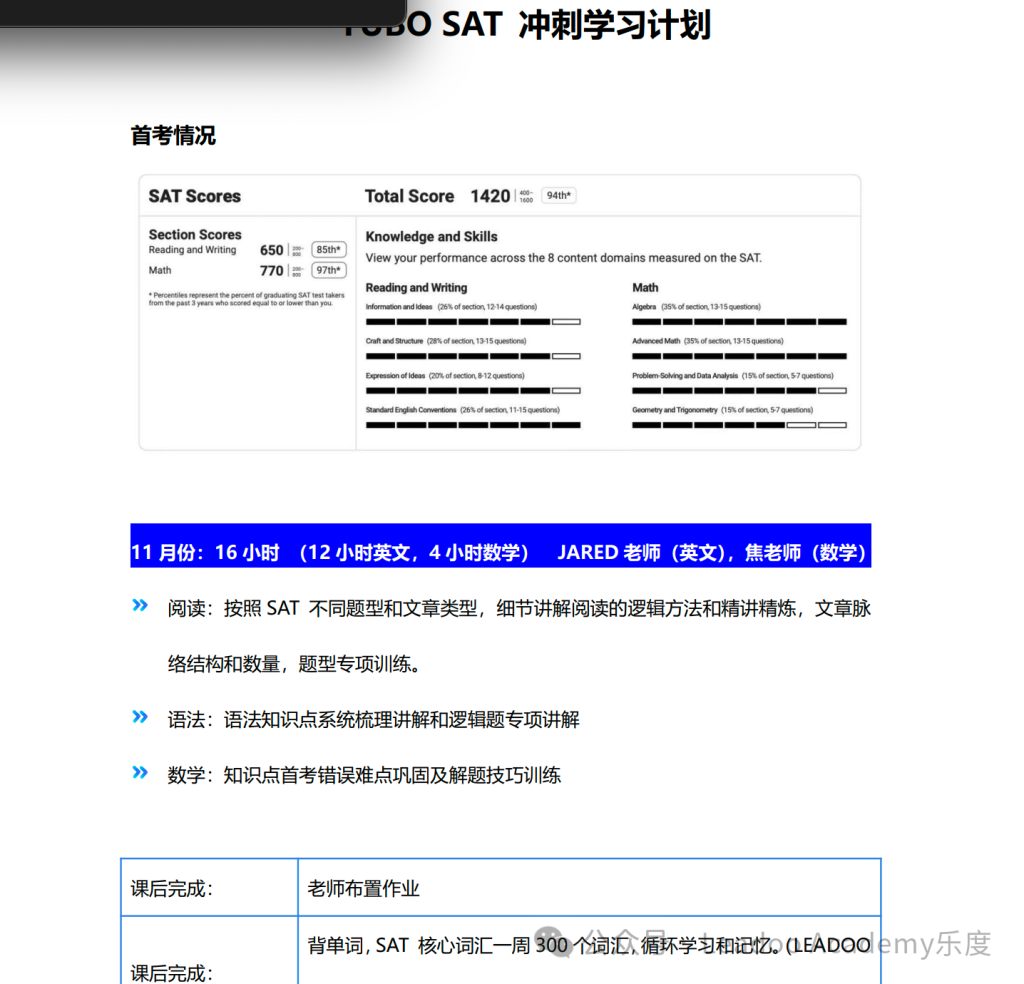Click the percentiles footnote text
This screenshot has height=984, width=1024.
(x=246, y=299)
